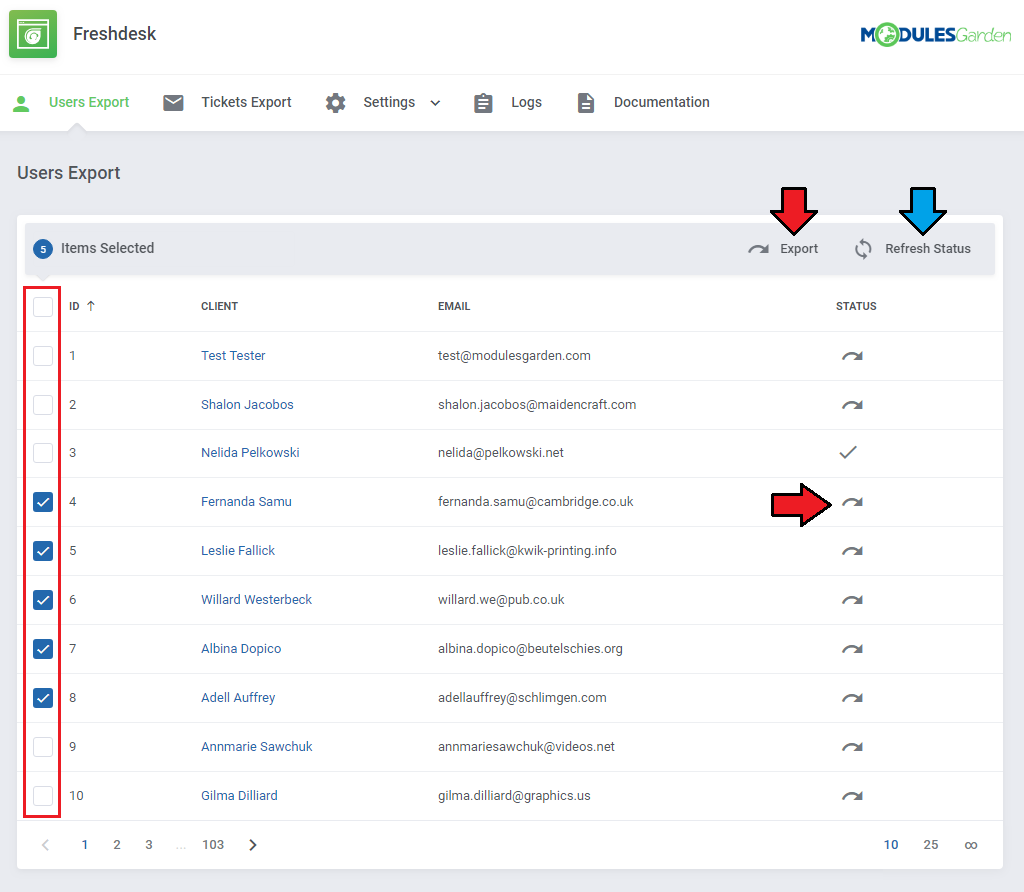Click the Settings gear icon
The width and height of the screenshot is (1024, 892).
pos(336,103)
